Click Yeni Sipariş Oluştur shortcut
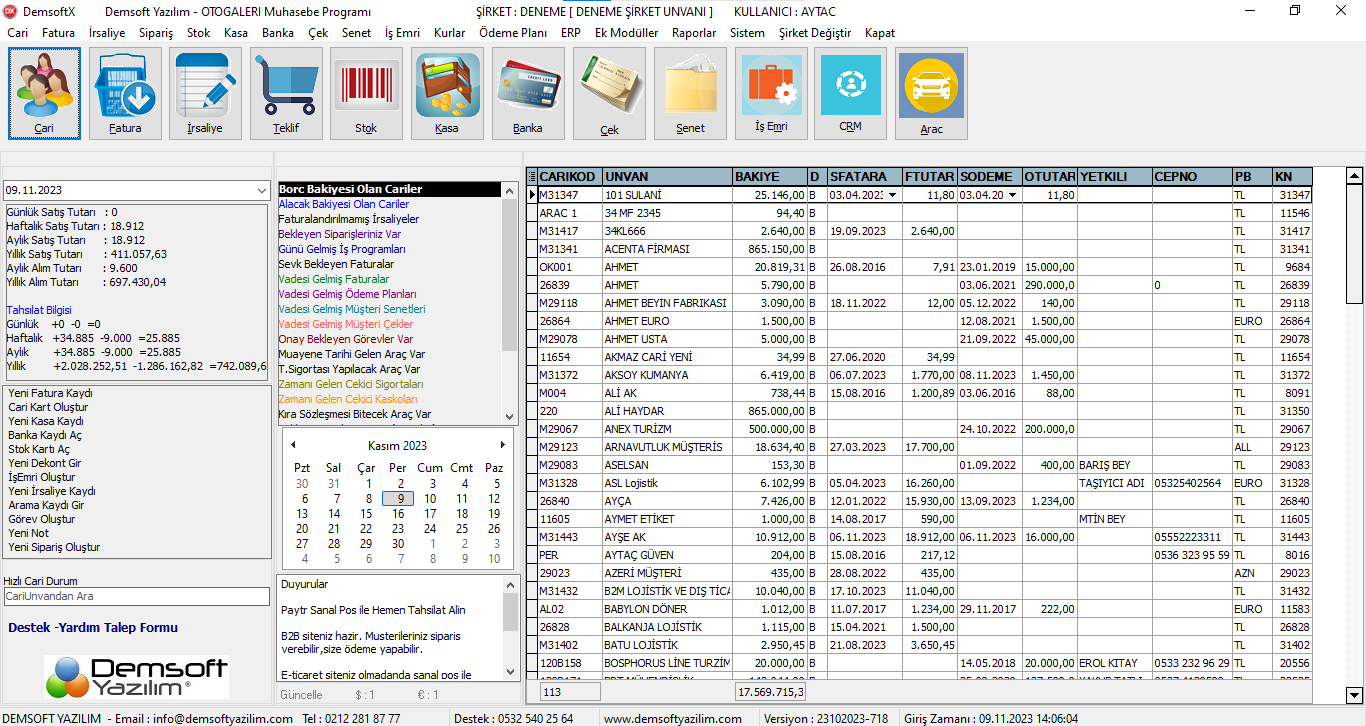This screenshot has width=1366, height=726. 54,547
